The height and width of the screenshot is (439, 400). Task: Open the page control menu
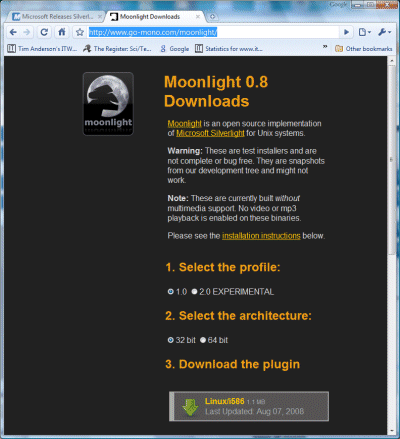tap(365, 32)
